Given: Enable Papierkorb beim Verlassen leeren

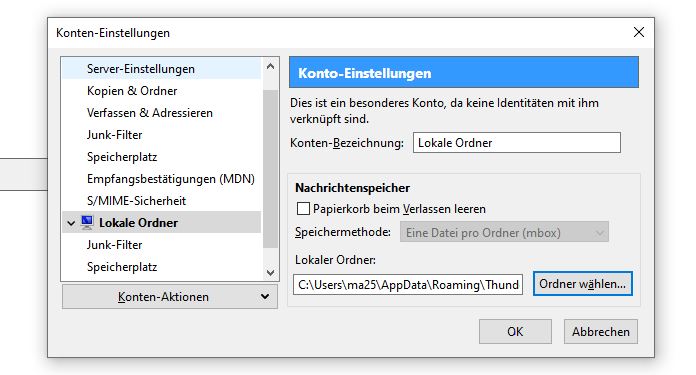Looking at the screenshot, I should [303, 209].
